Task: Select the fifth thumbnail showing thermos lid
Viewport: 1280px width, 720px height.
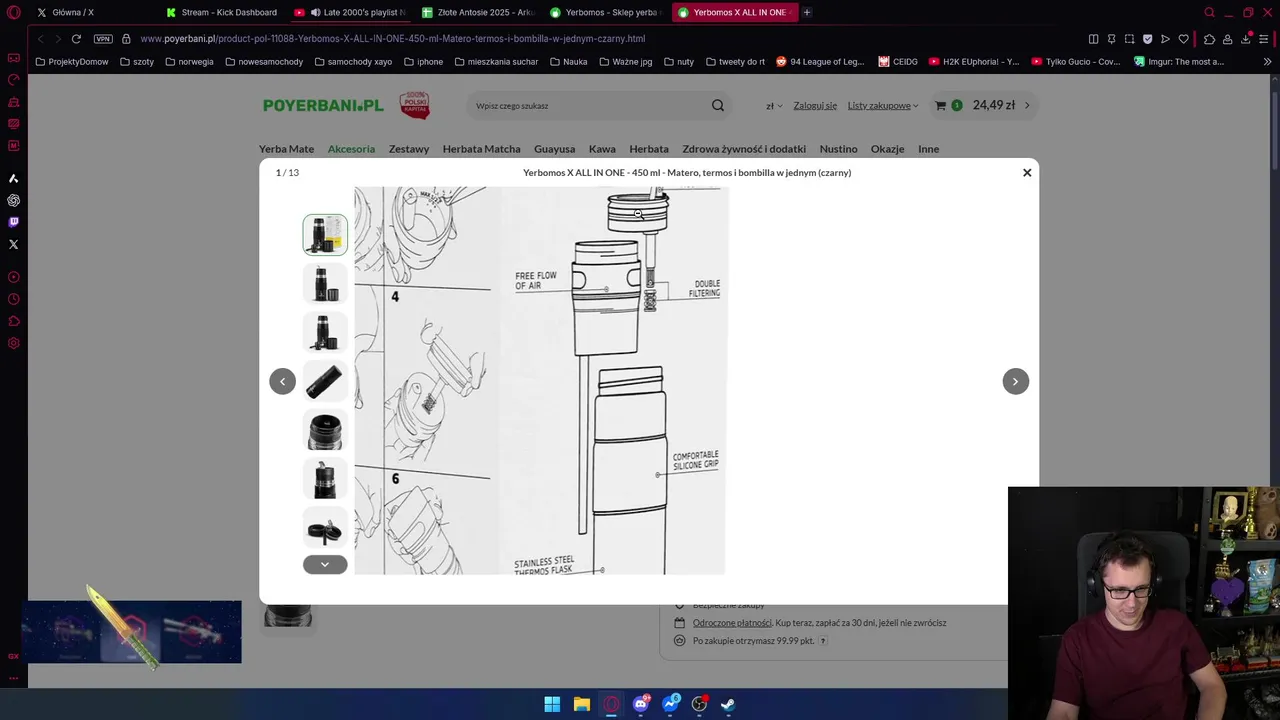Action: click(325, 430)
